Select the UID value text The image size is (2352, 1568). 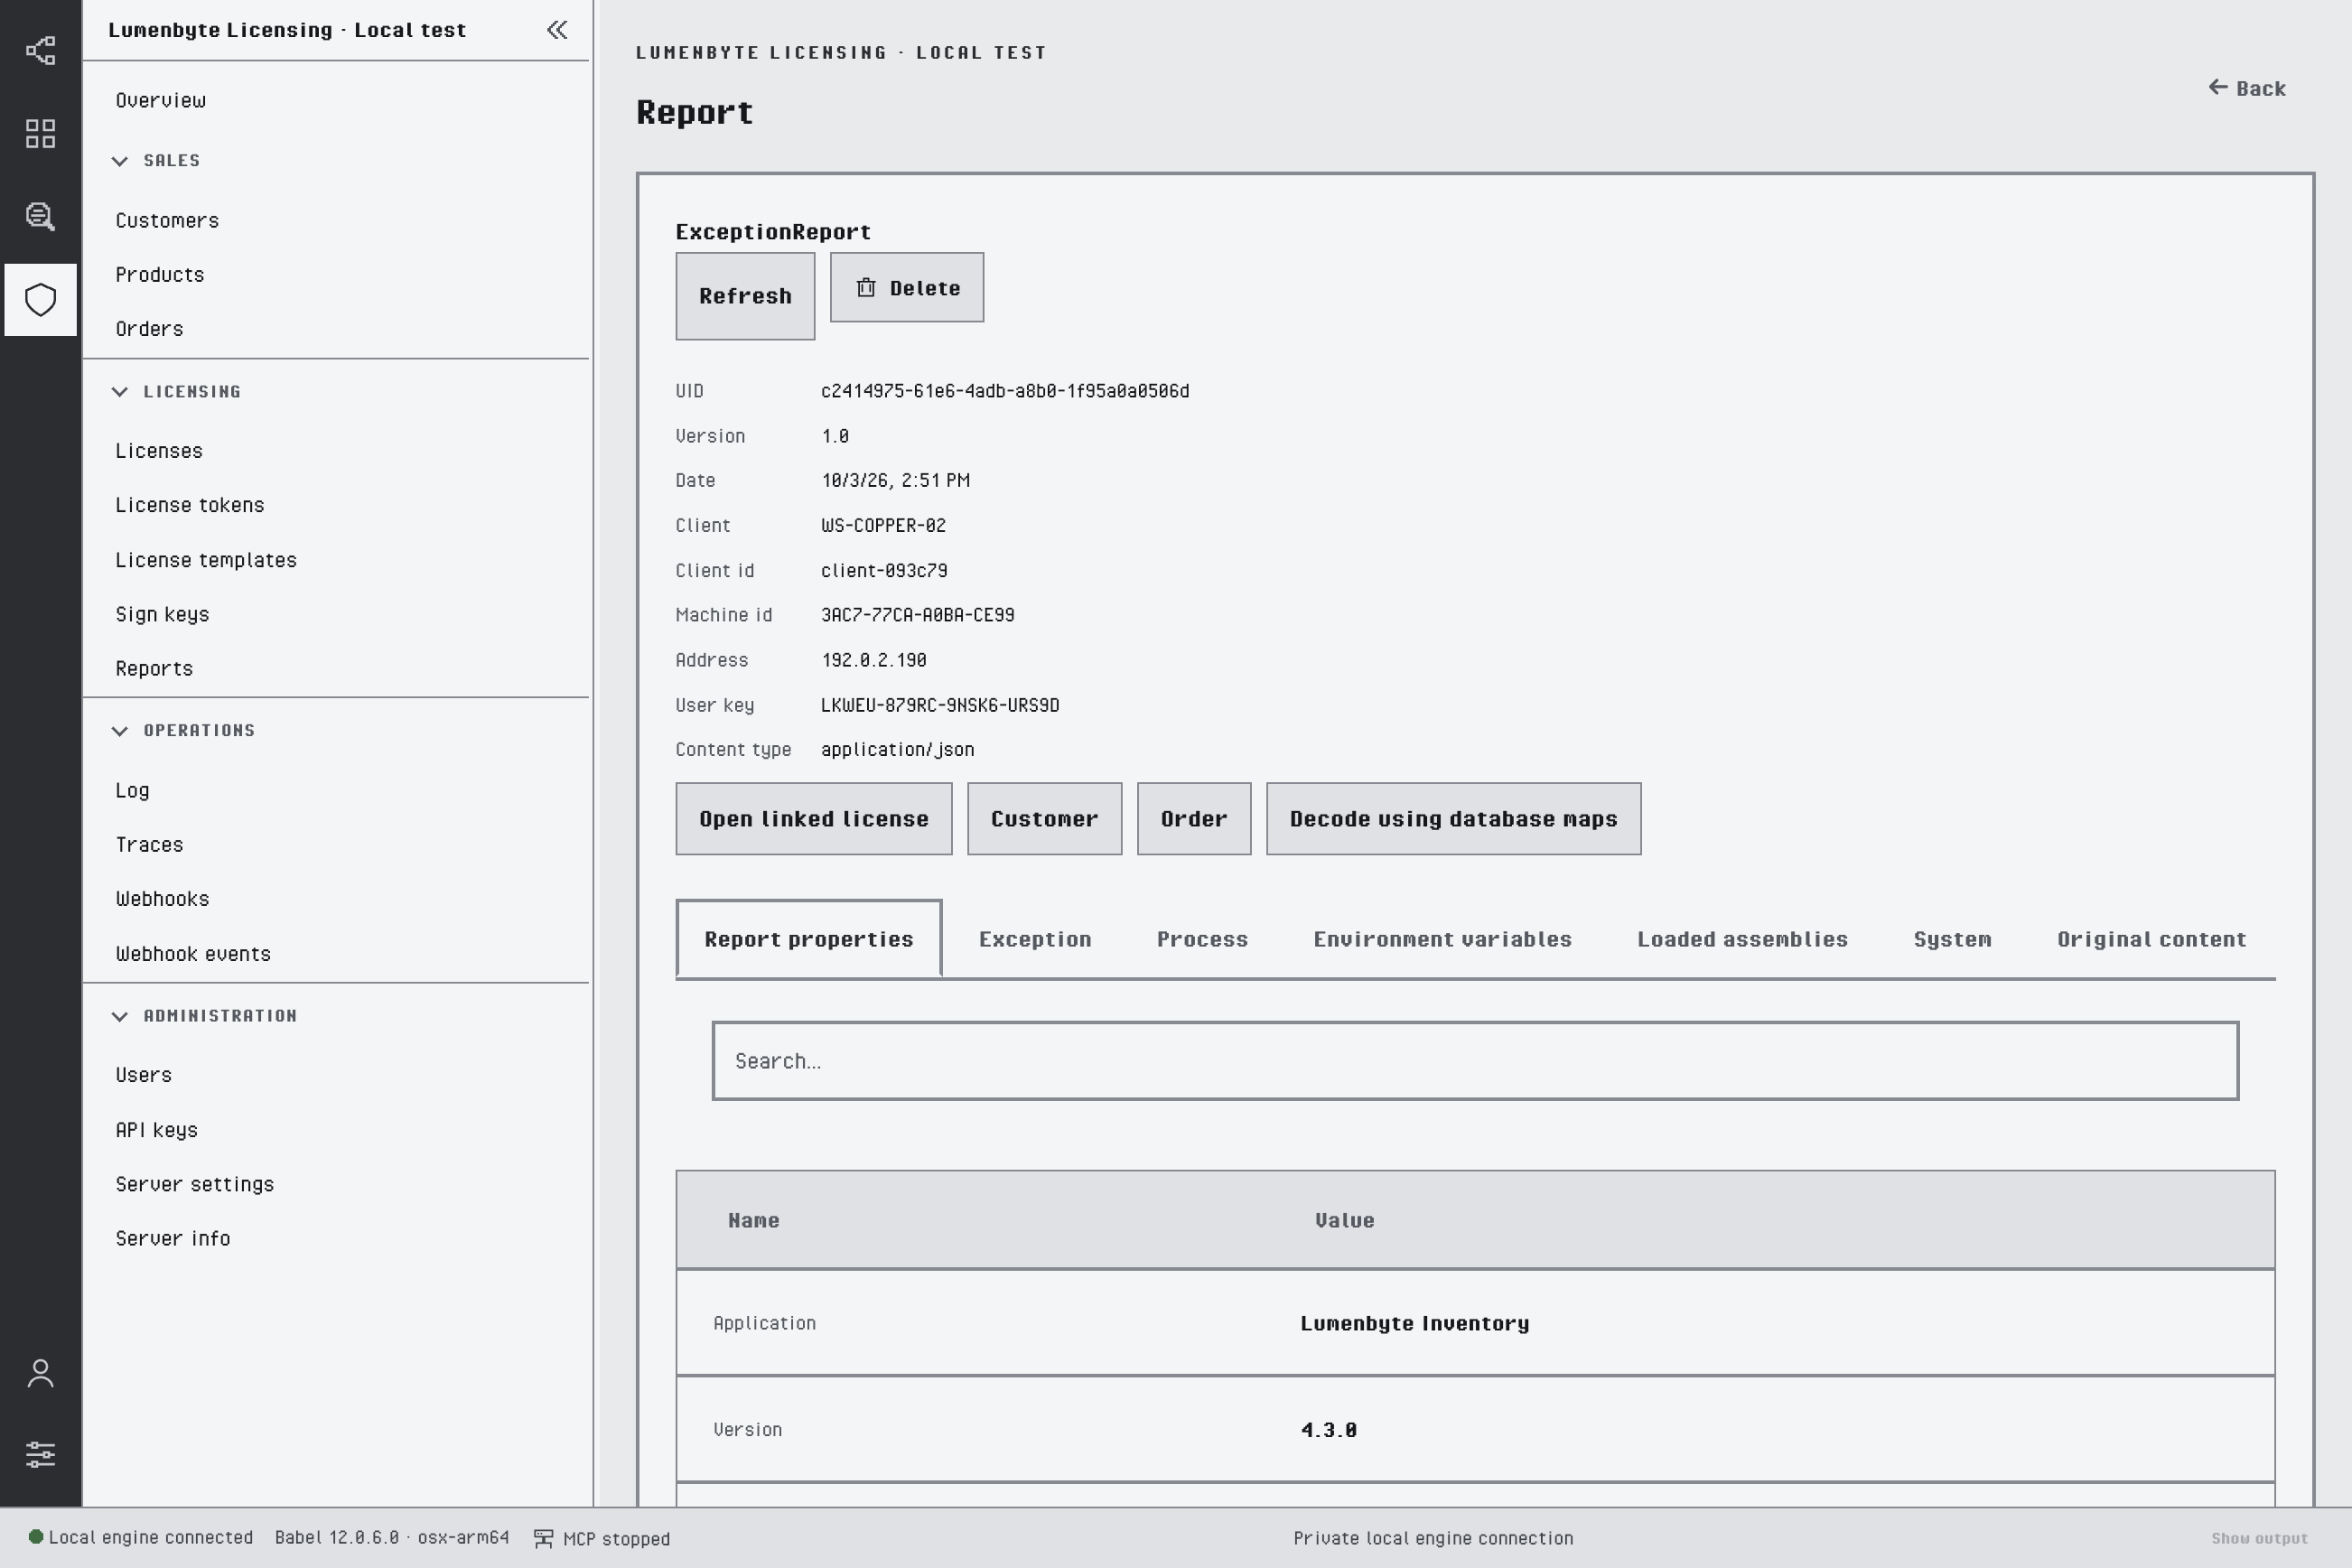(x=1005, y=391)
